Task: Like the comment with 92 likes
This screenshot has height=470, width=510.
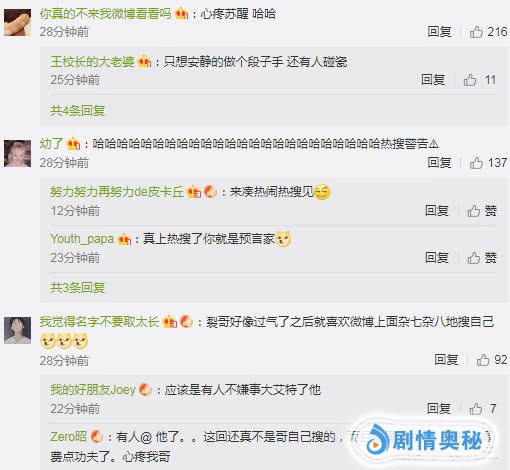Action: [483, 360]
